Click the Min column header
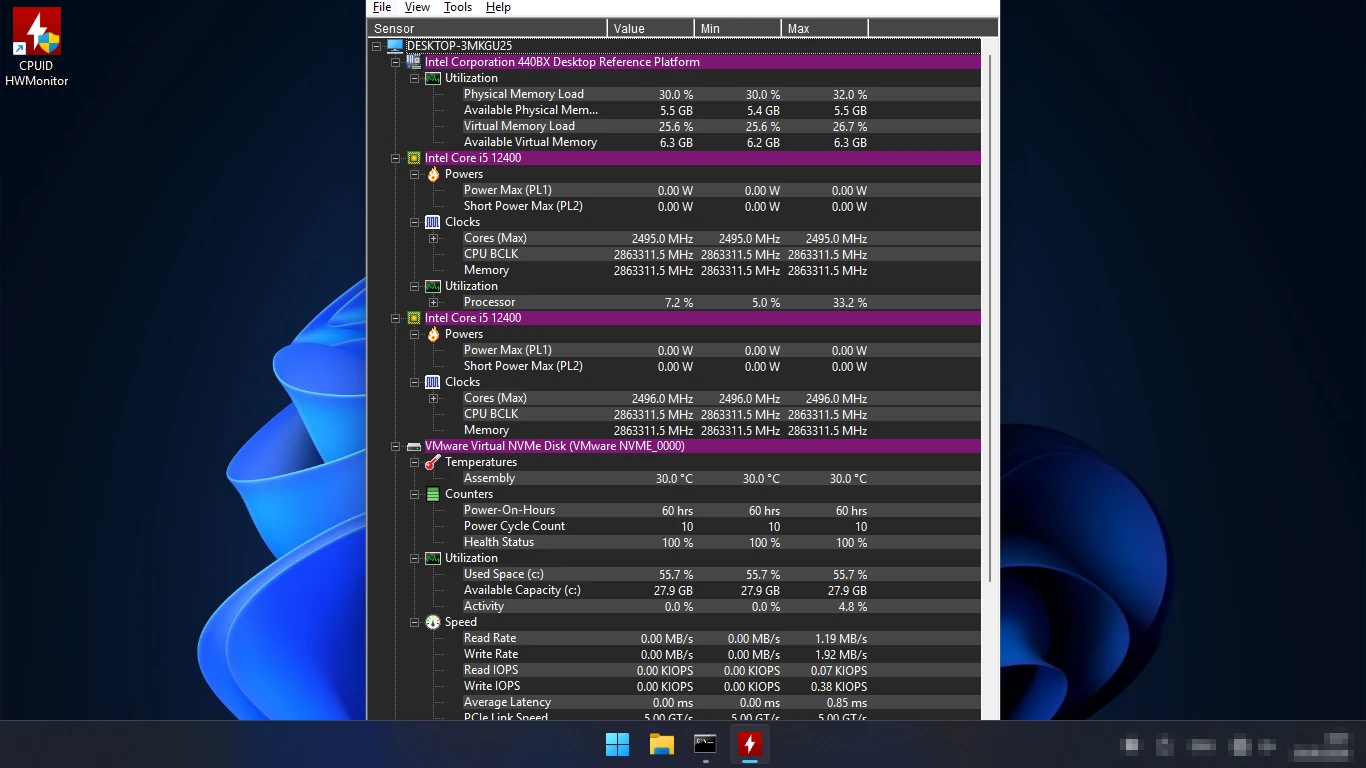 click(x=738, y=28)
